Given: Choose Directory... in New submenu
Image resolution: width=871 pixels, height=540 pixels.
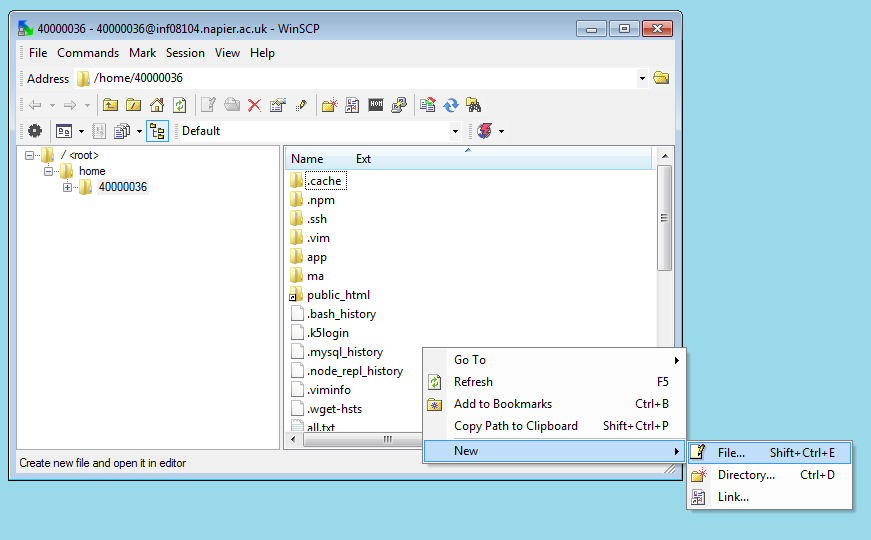Looking at the screenshot, I should (769, 475).
